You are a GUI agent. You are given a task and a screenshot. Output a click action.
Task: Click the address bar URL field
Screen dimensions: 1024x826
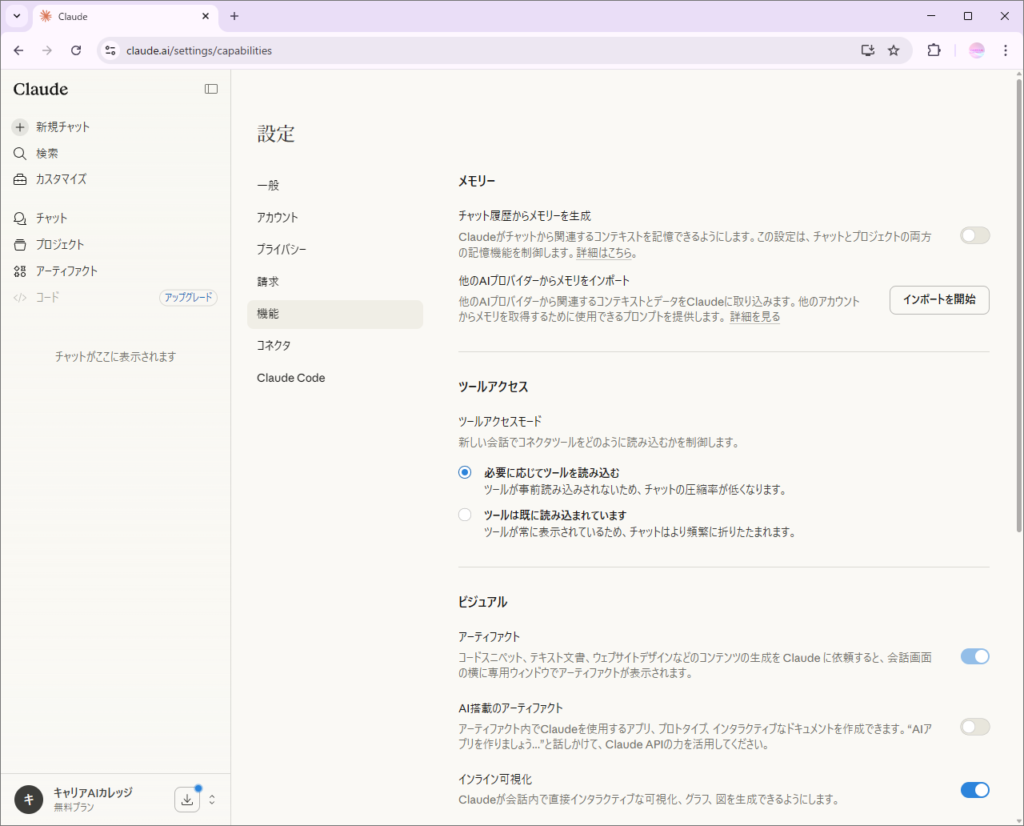(480, 50)
